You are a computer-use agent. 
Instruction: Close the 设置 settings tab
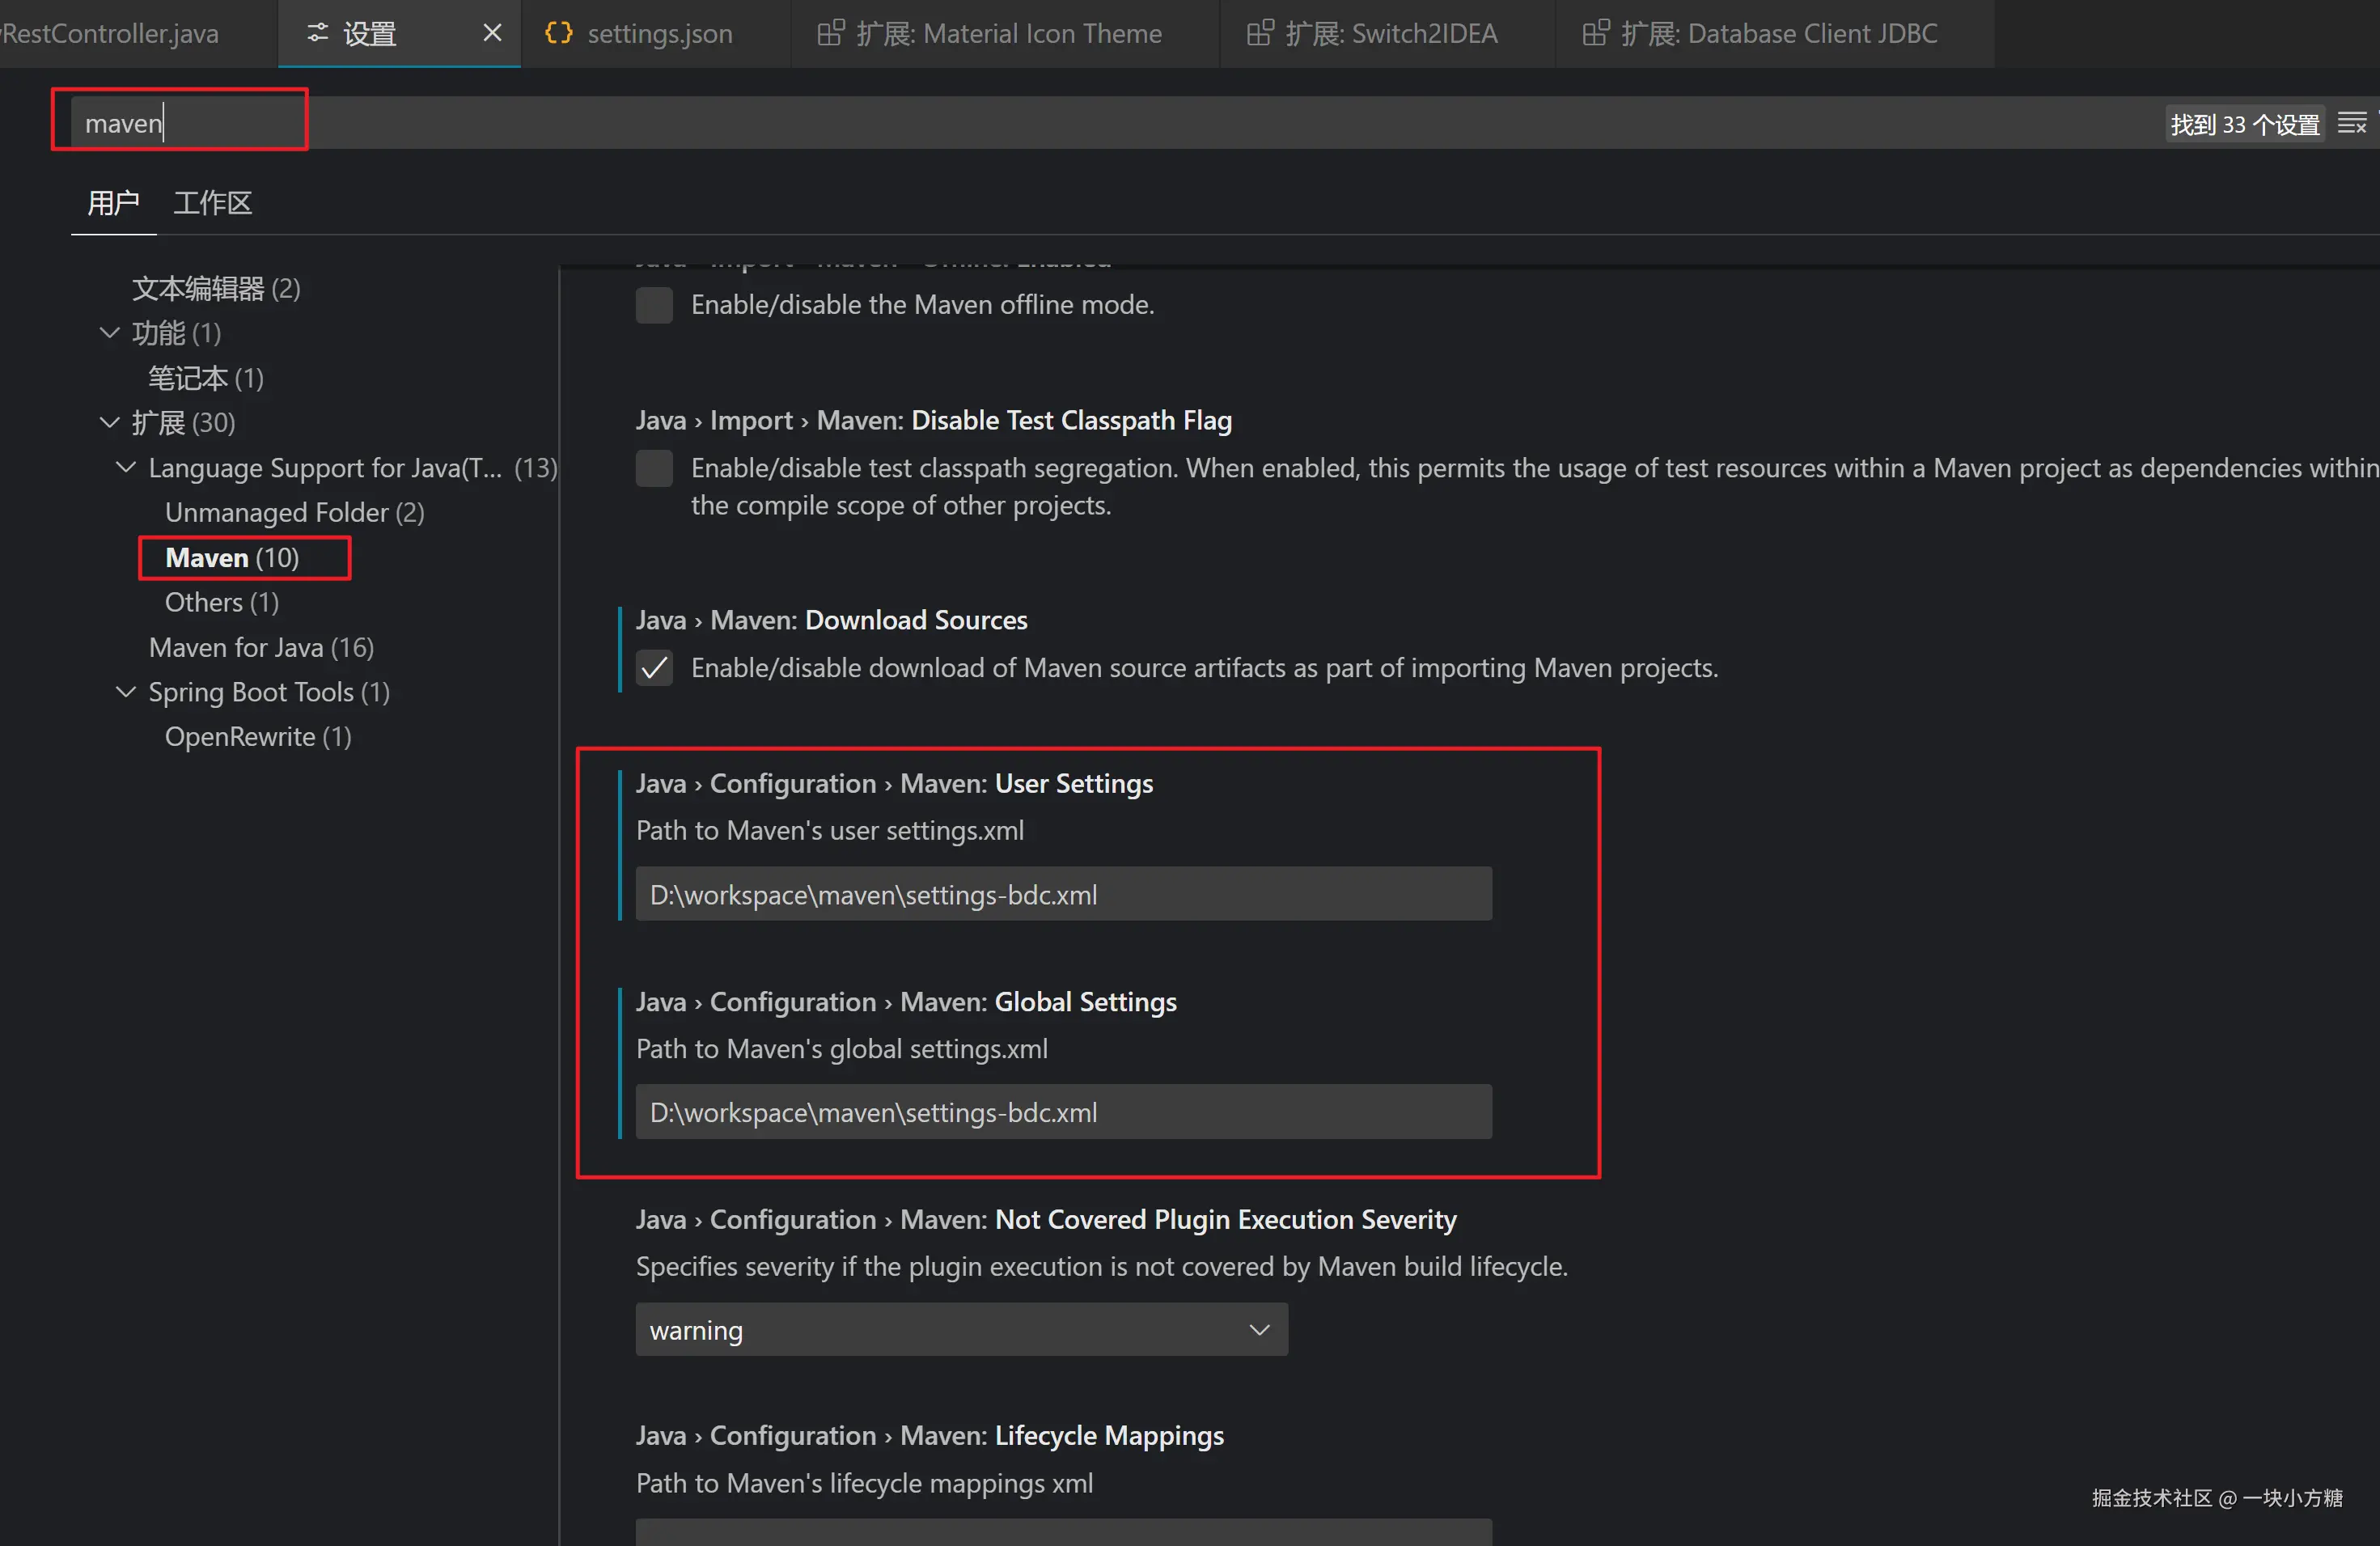pos(492,33)
